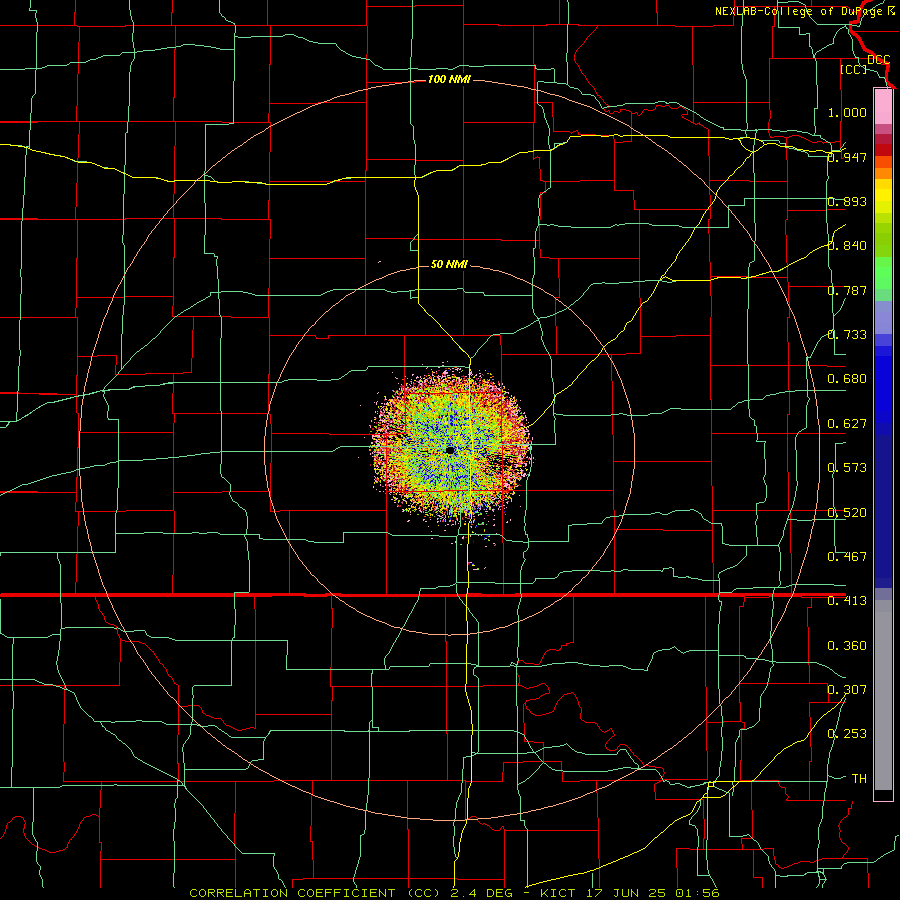Screen dimensions: 900x900
Task: Select the 0.573 legend value
Action: [847, 468]
